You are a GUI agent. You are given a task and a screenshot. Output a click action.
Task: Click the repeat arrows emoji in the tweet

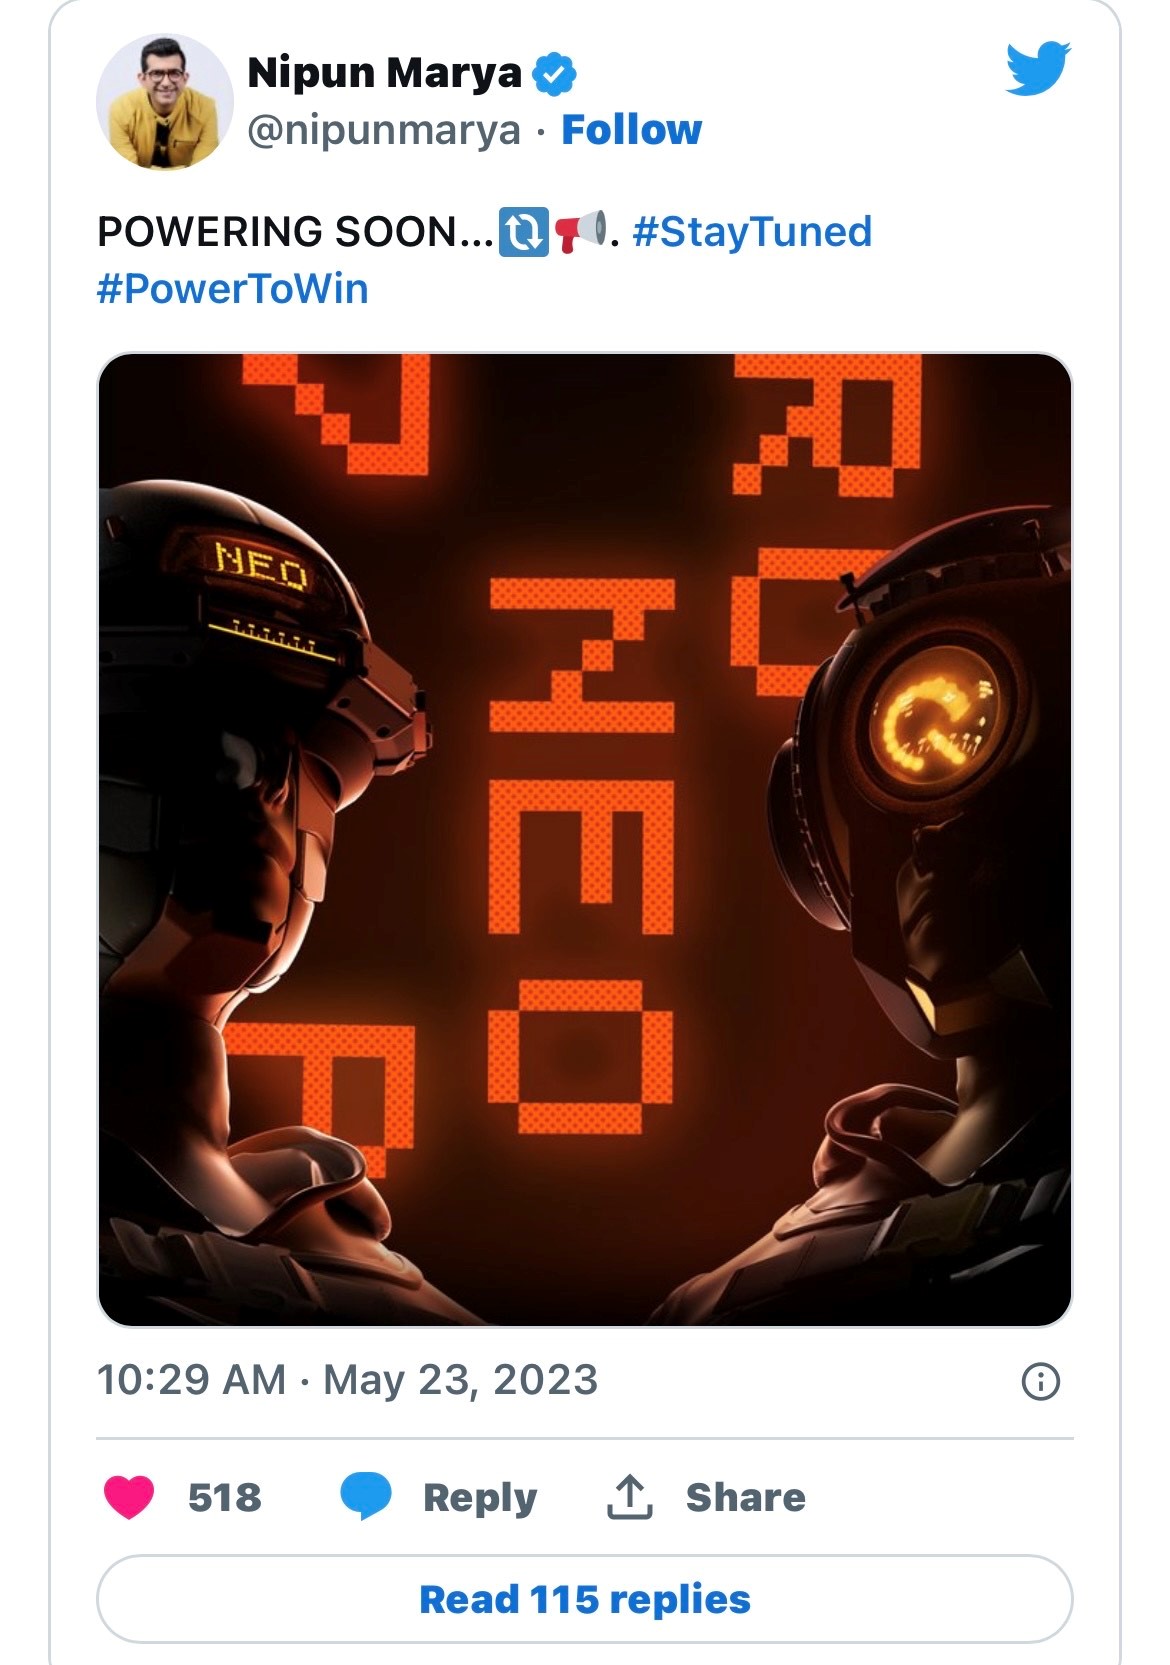click(523, 231)
